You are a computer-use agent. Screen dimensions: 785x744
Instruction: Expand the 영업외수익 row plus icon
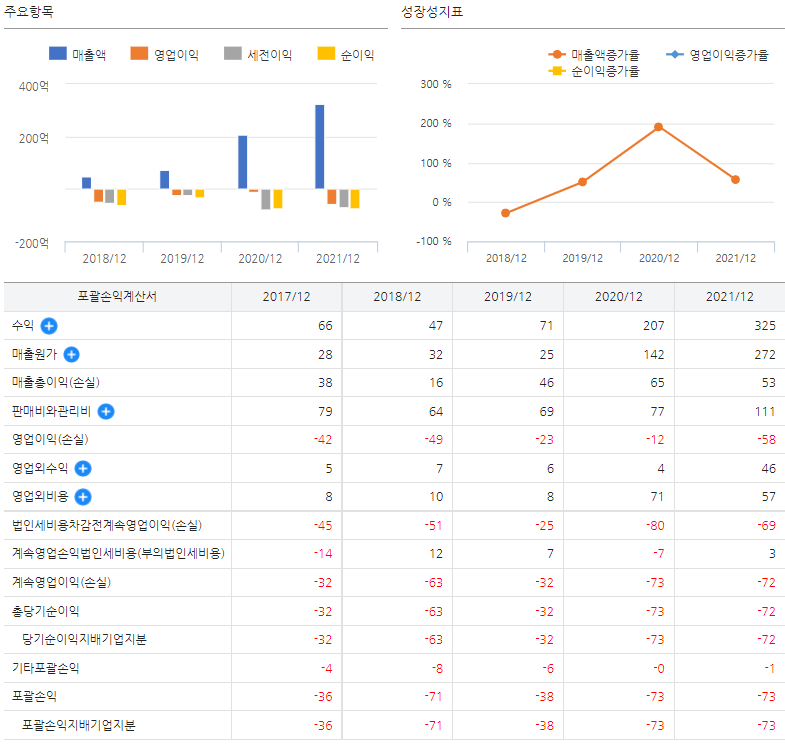click(x=83, y=469)
